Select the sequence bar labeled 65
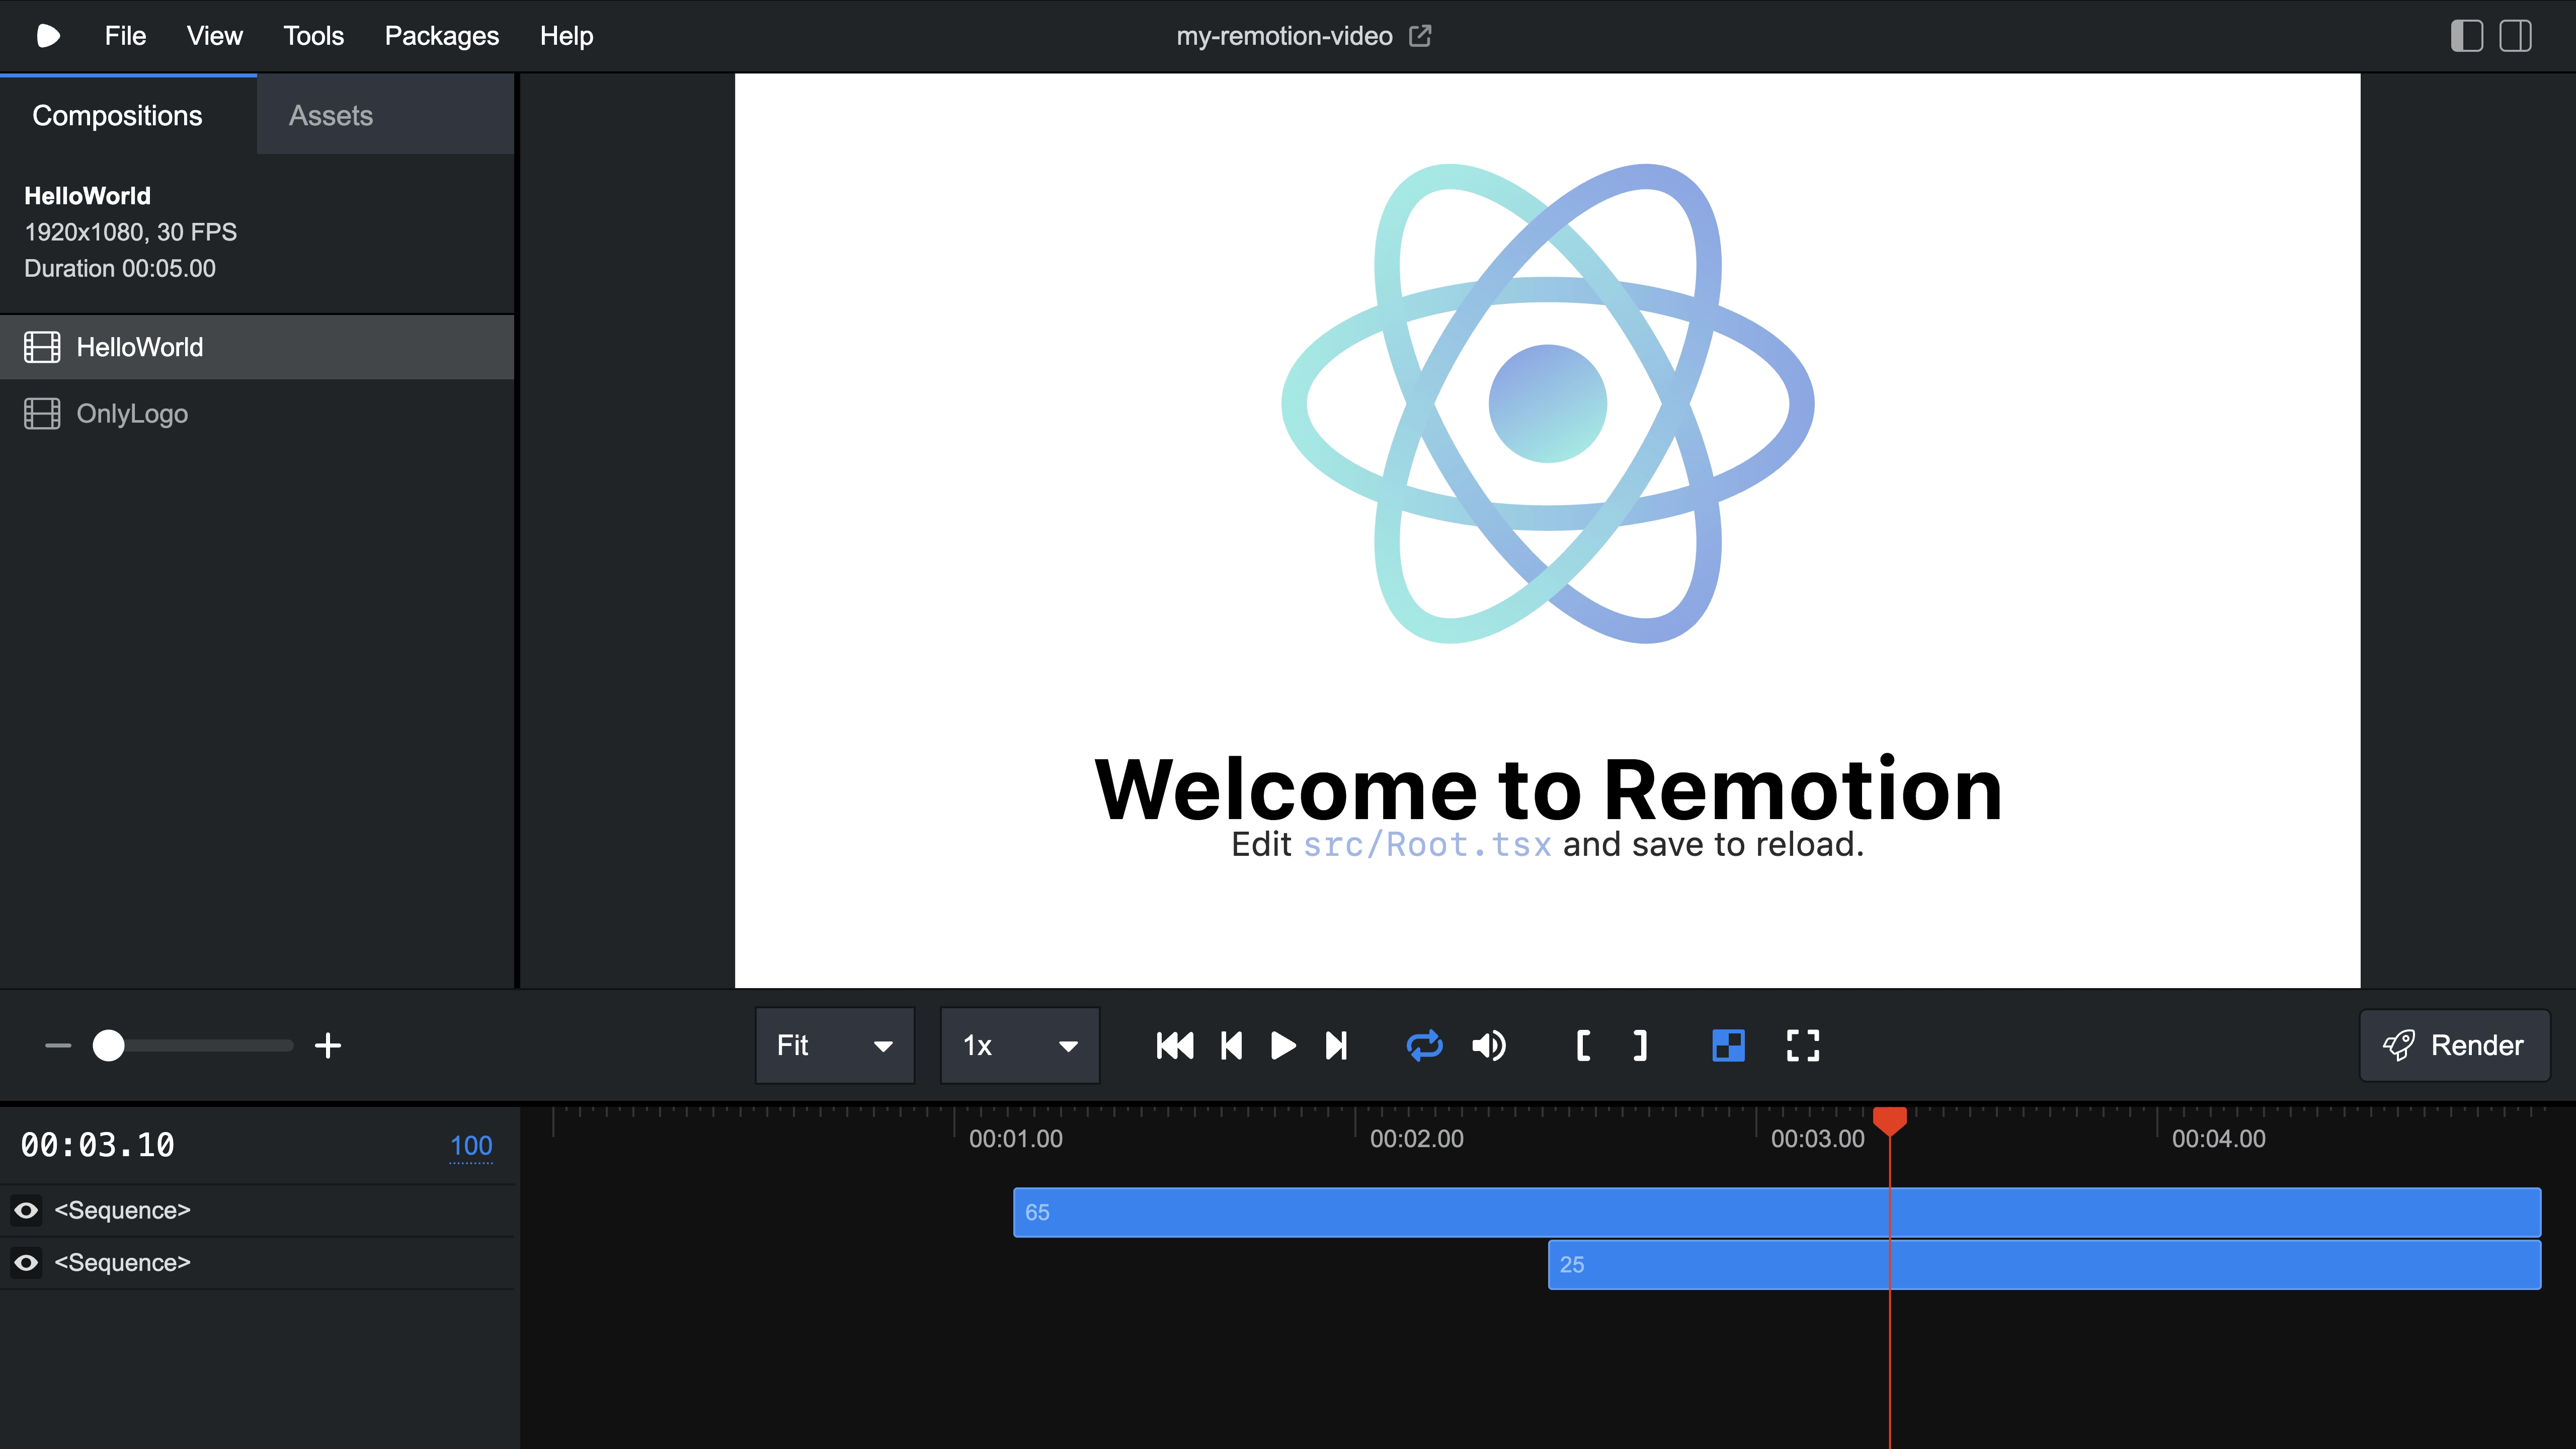Image resolution: width=2576 pixels, height=1449 pixels. click(1777, 1212)
